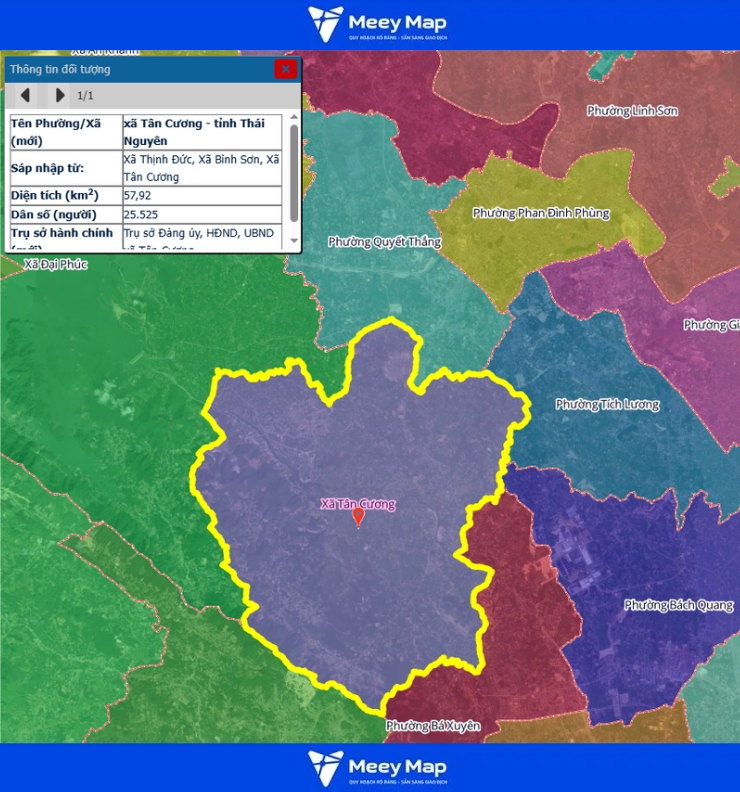Click the Phường Linh Sơn label
This screenshot has width=740, height=792.
tap(632, 111)
